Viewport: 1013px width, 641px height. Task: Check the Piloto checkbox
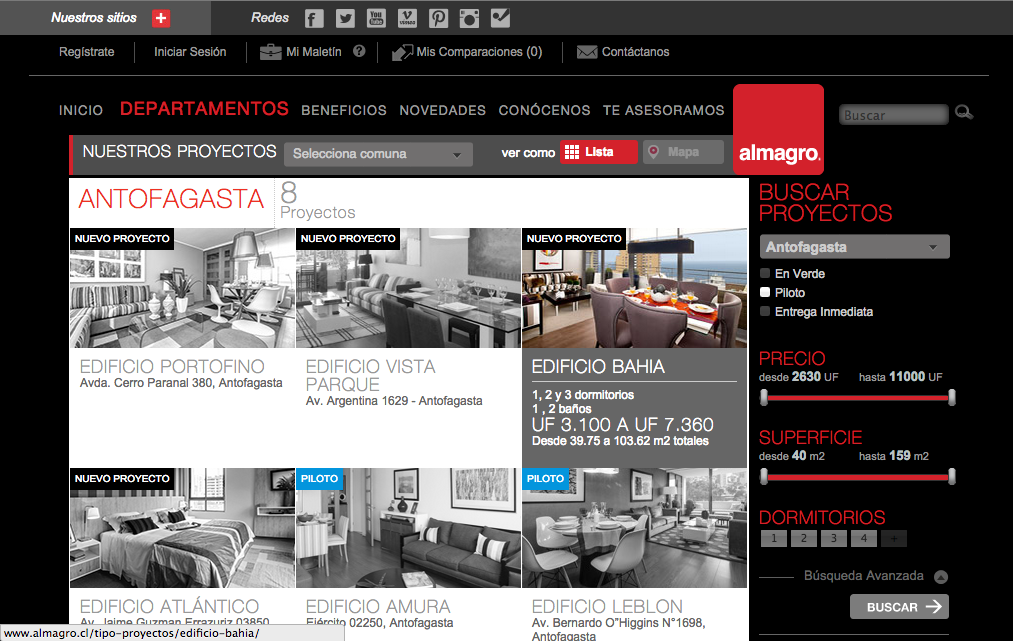[765, 292]
